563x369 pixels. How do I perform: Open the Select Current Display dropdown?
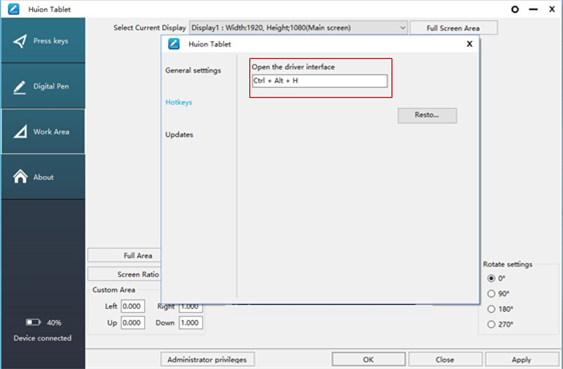298,28
